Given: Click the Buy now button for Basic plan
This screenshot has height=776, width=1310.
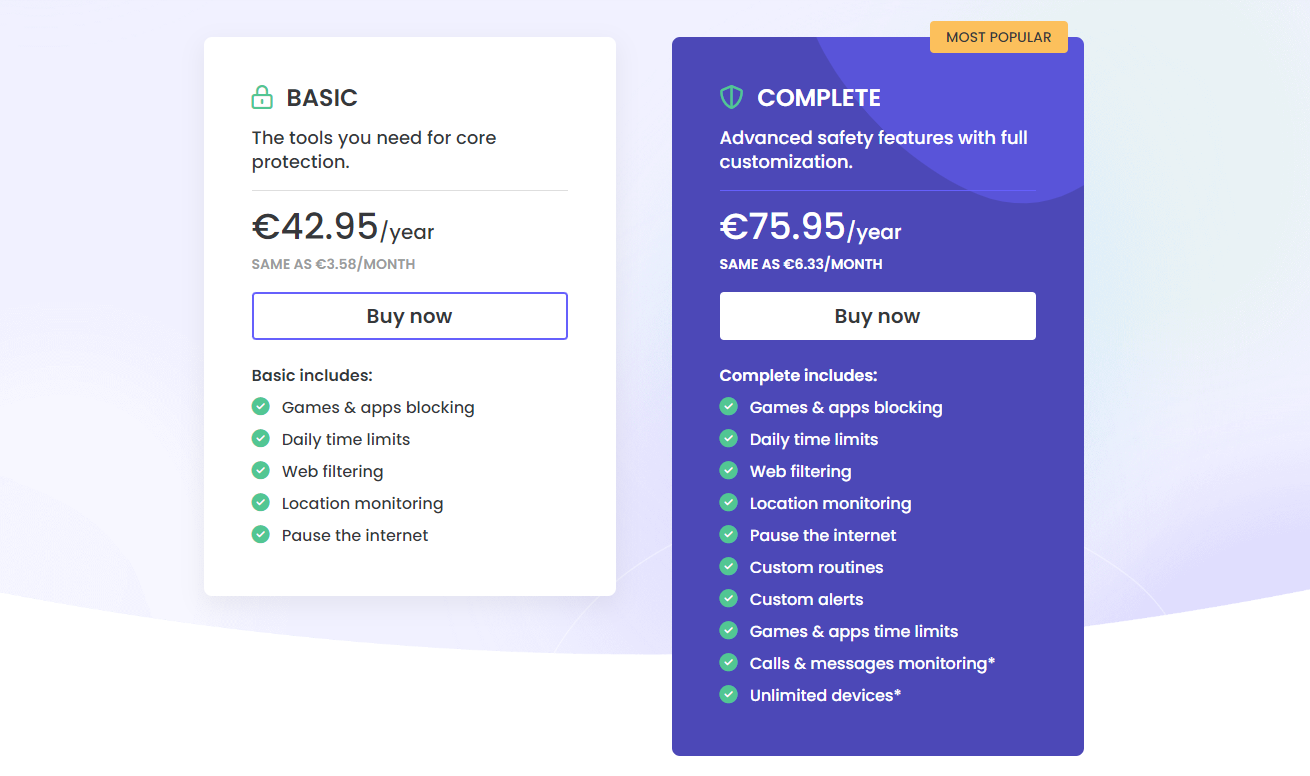Looking at the screenshot, I should 409,316.
